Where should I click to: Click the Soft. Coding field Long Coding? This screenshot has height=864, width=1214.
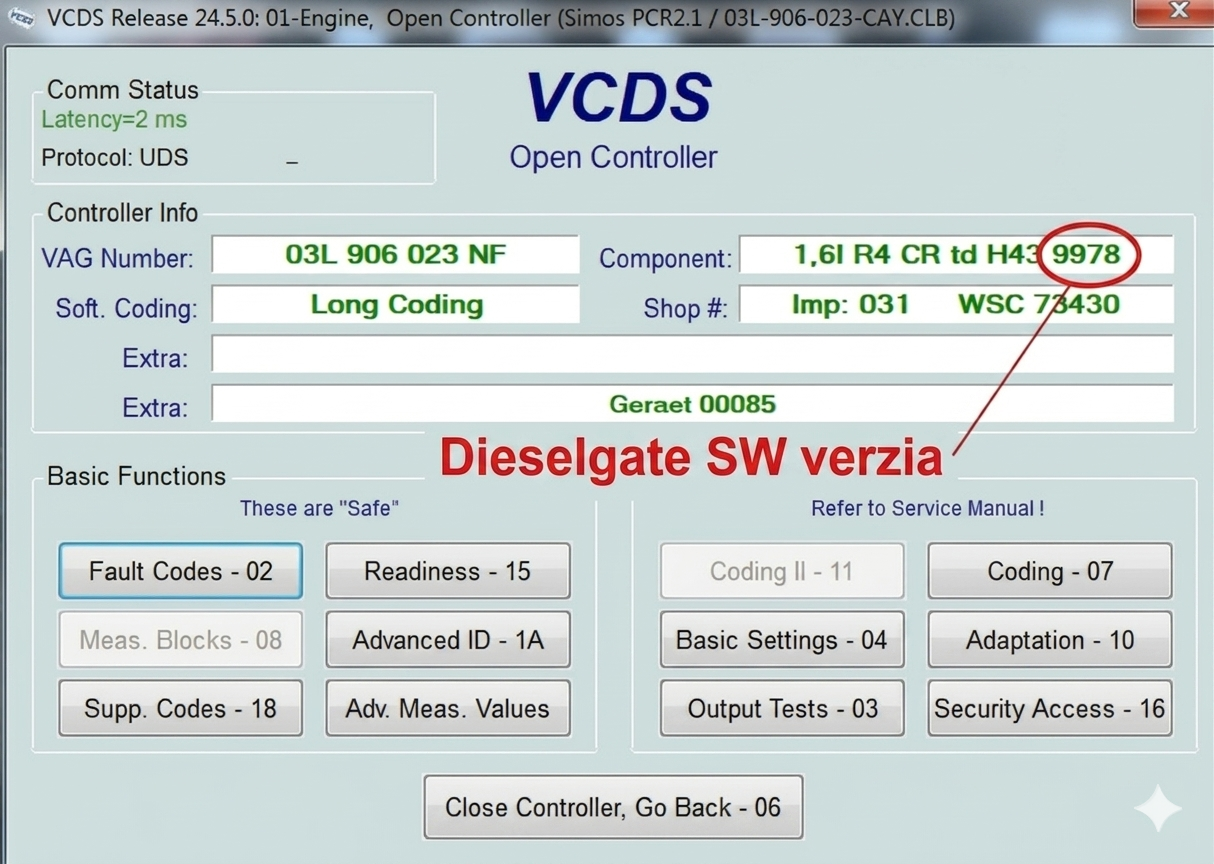coord(395,304)
